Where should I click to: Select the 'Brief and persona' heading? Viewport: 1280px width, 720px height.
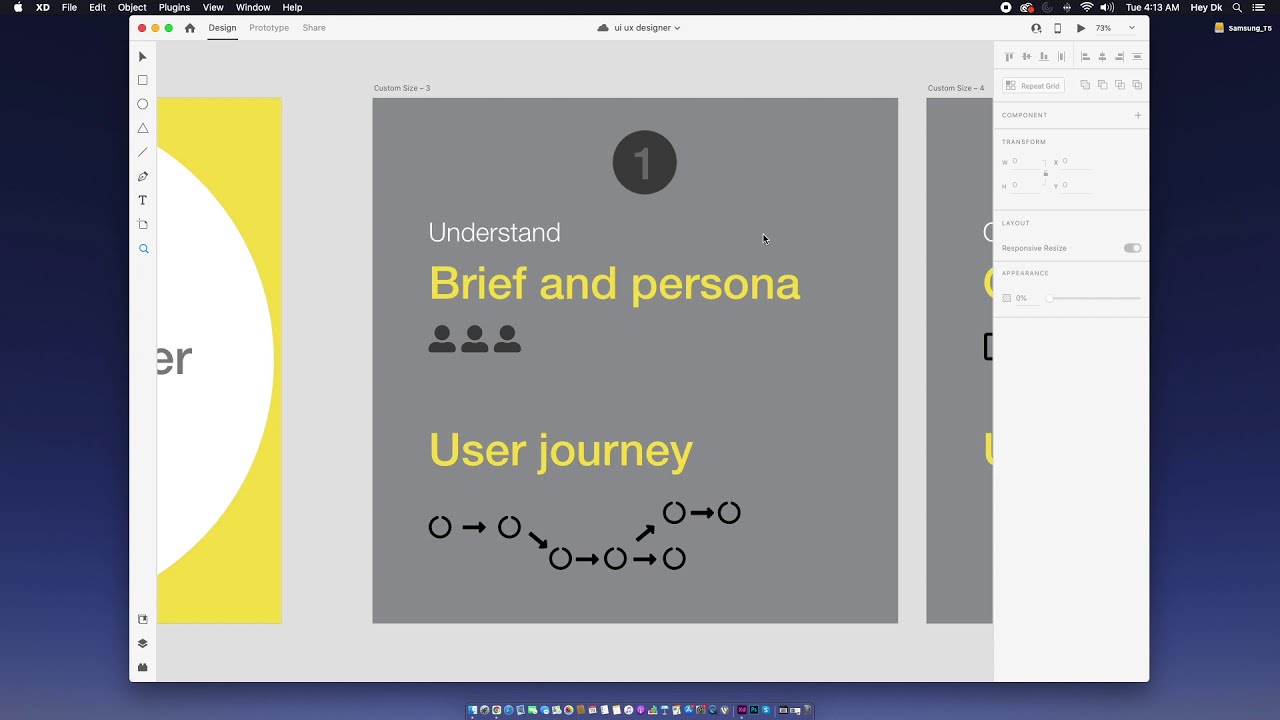(614, 284)
